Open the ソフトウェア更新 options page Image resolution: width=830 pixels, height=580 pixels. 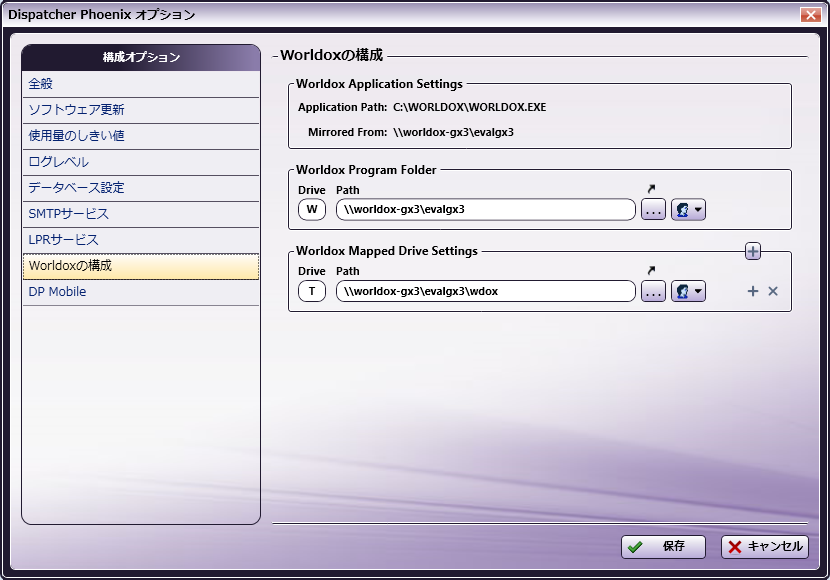click(x=141, y=110)
